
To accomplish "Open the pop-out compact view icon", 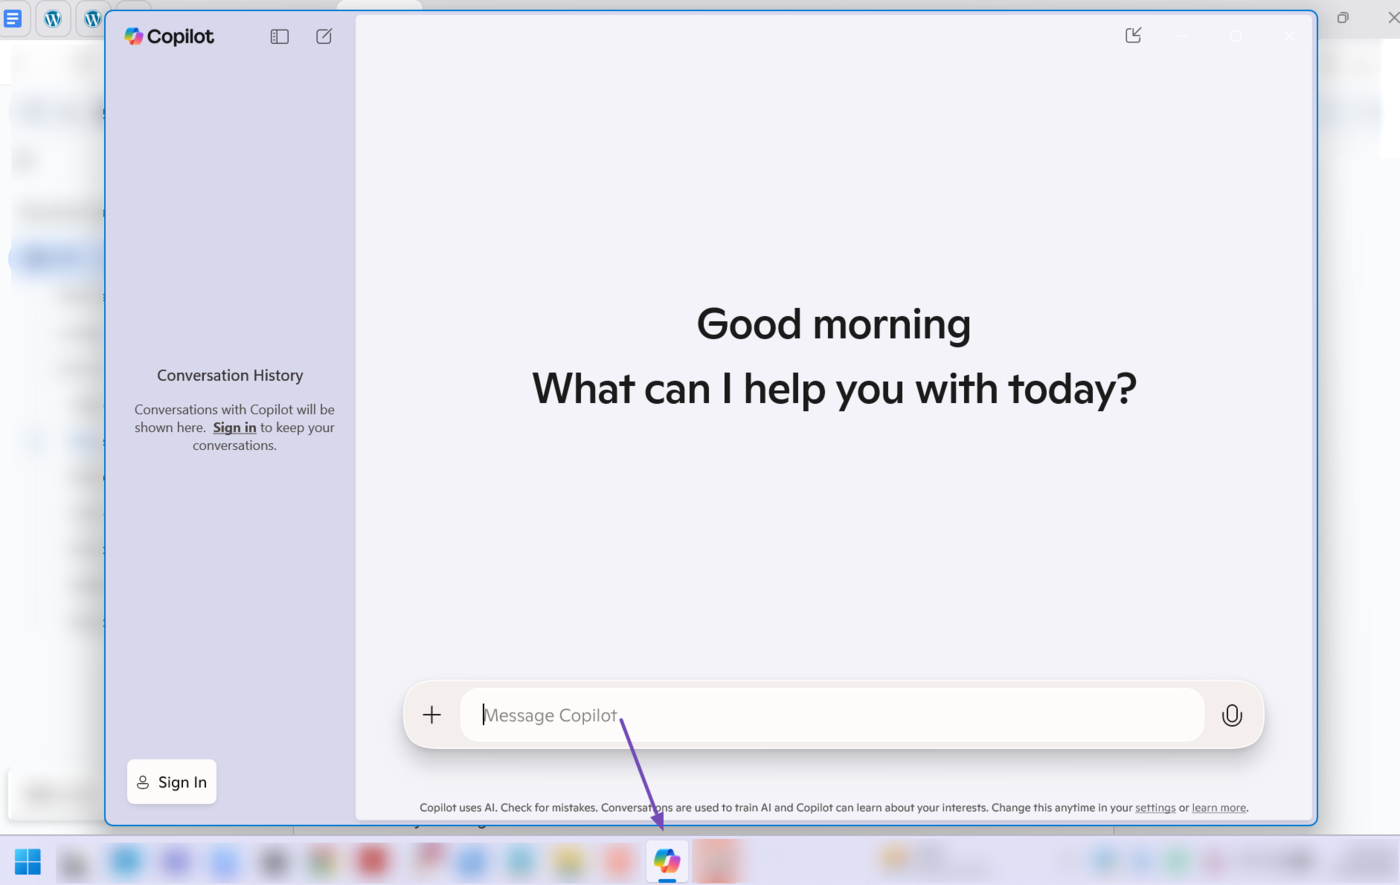I will coord(1133,36).
